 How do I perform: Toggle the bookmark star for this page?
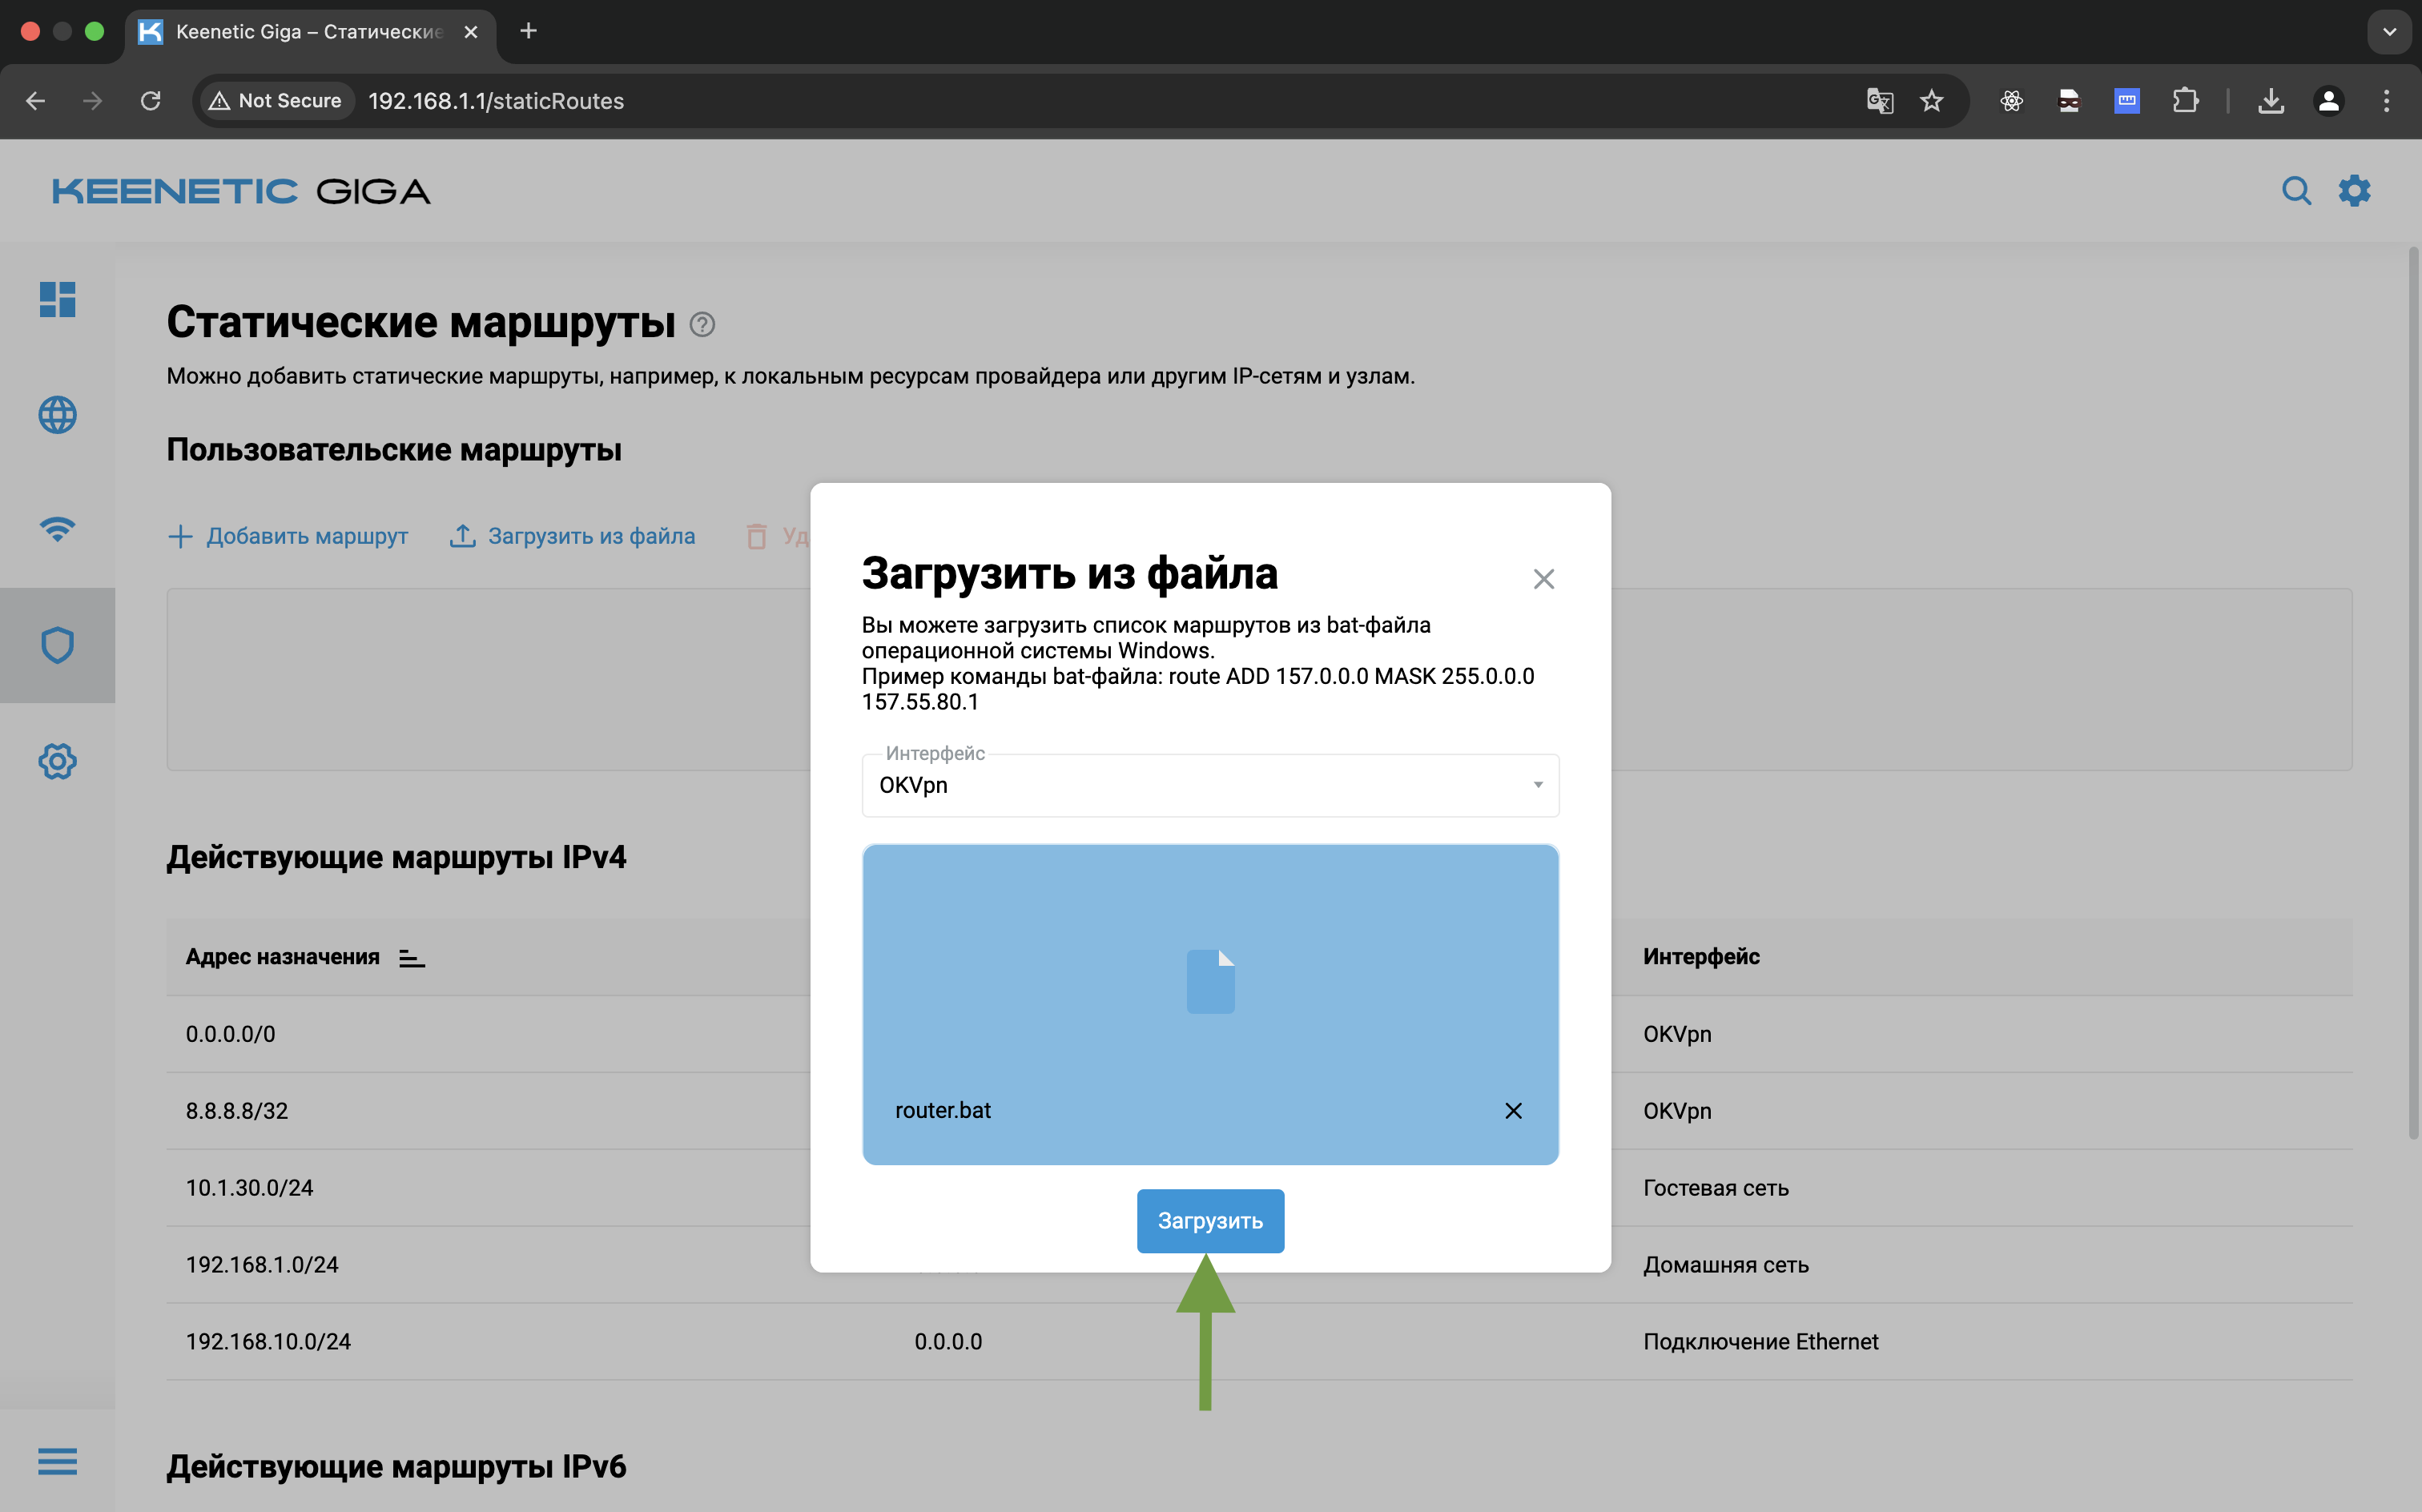(x=1932, y=100)
